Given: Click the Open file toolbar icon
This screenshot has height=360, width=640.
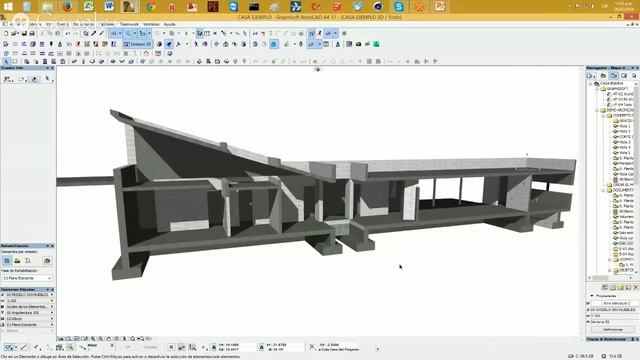Looking at the screenshot, I should [14, 33].
